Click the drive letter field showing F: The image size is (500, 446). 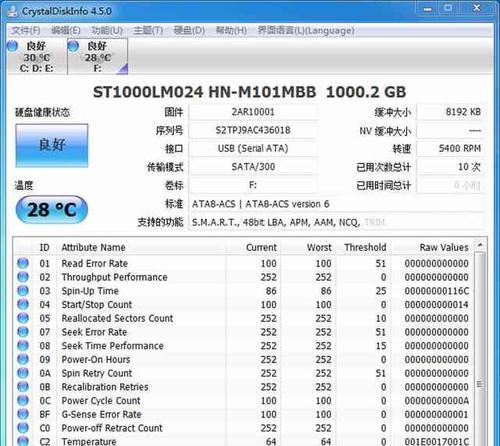pyautogui.click(x=253, y=185)
